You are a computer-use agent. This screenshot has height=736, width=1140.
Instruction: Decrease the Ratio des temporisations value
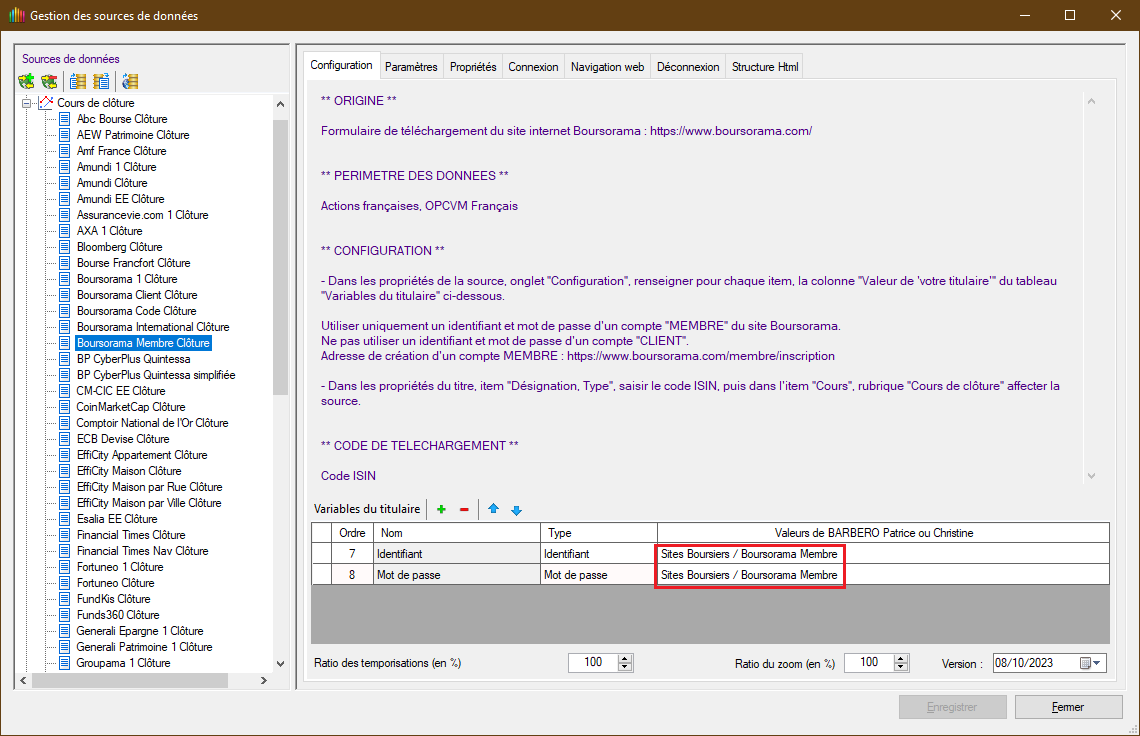click(625, 667)
